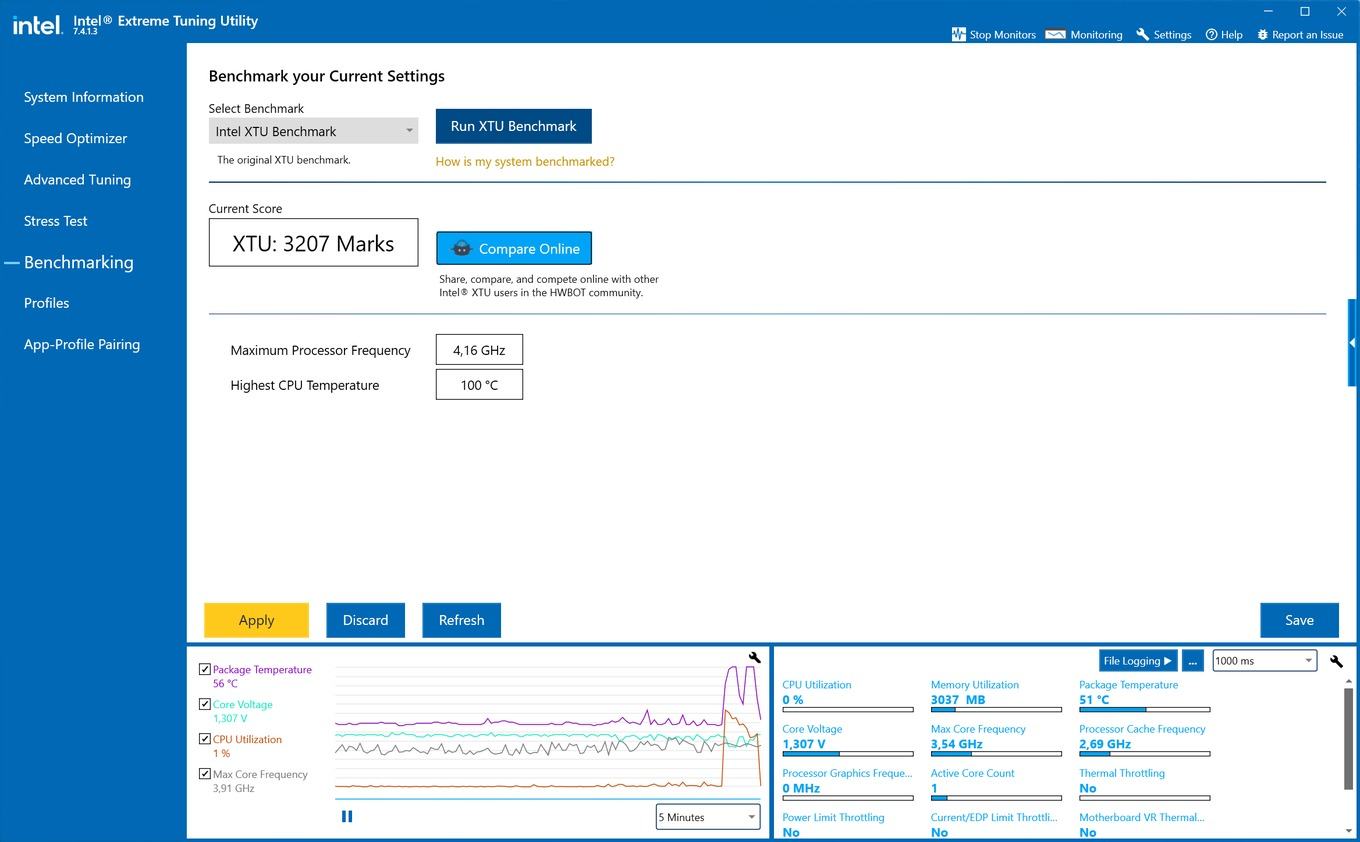
Task: Click the Memory Utilization monitor bar
Action: pos(996,710)
